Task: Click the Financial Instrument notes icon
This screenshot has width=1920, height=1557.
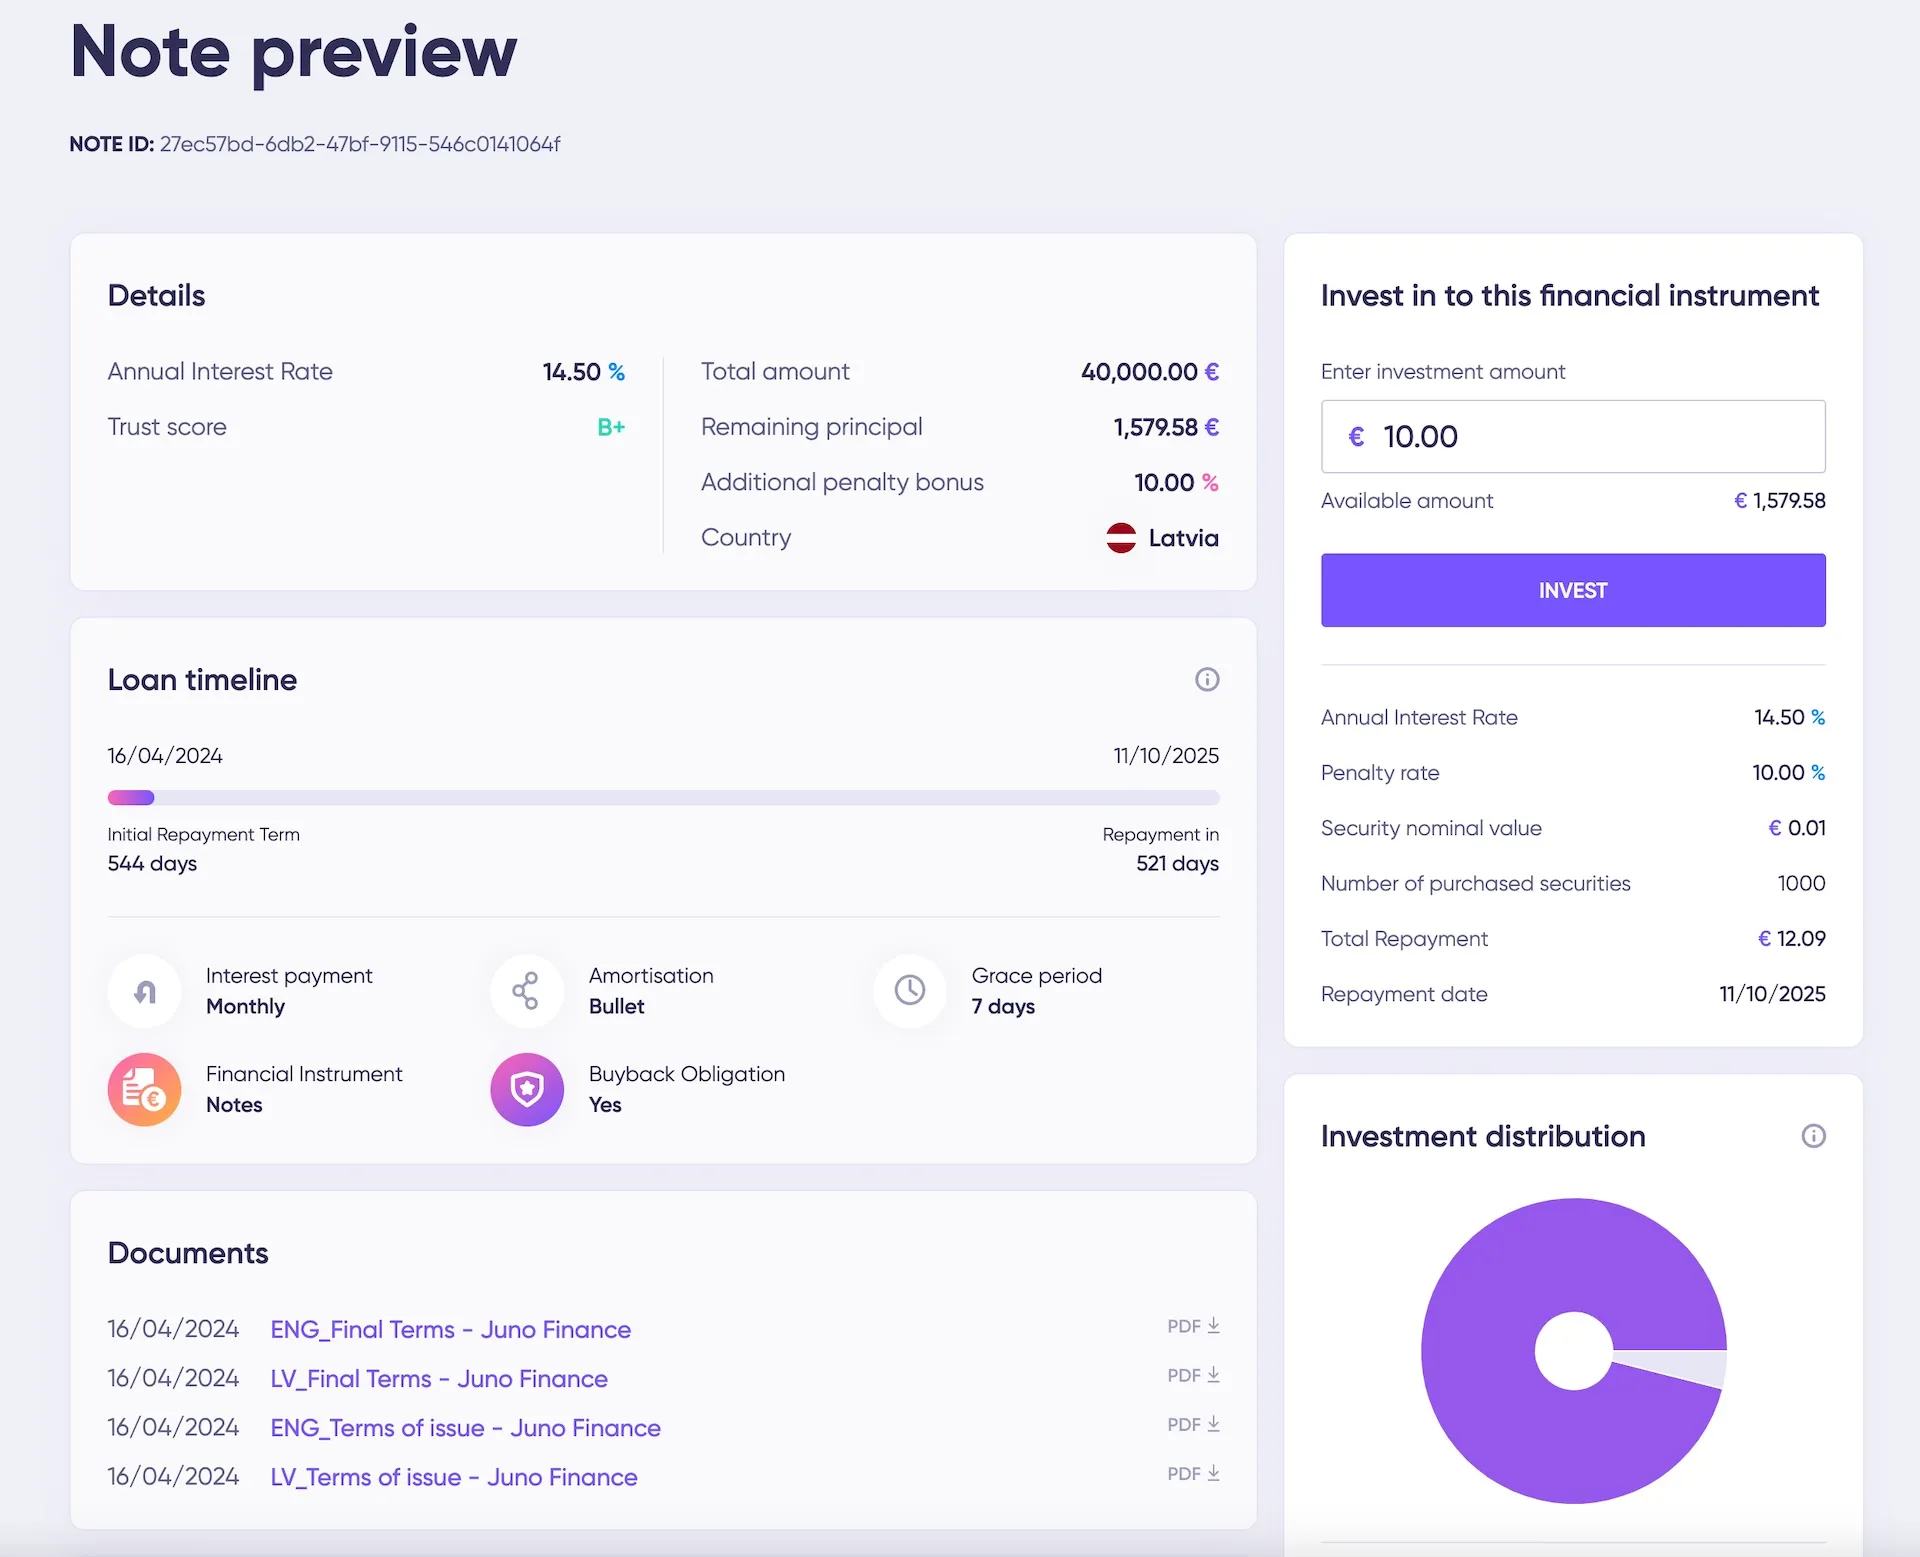Action: [145, 1089]
